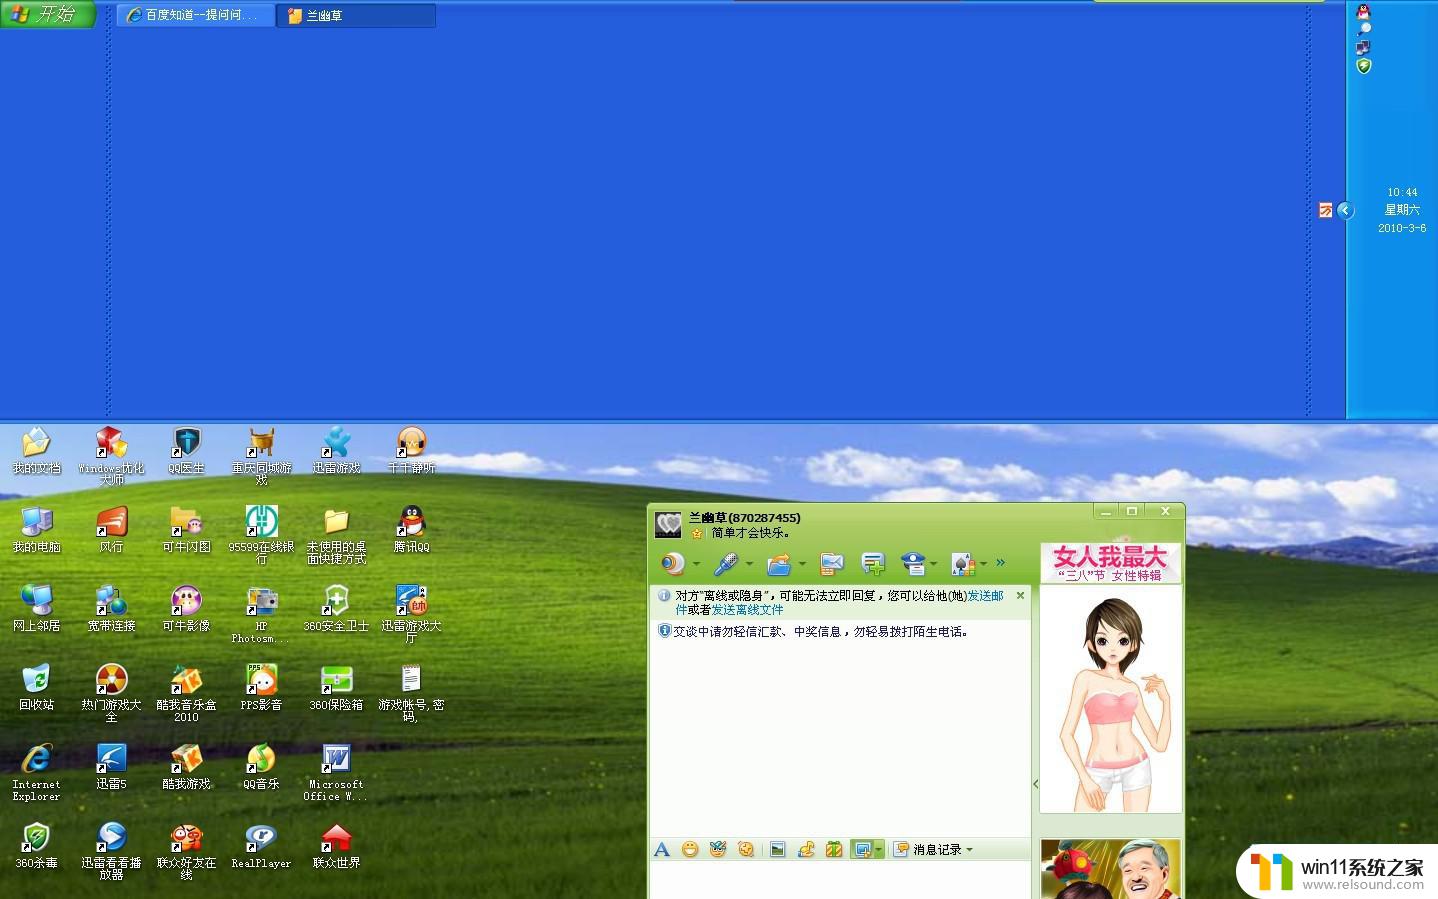Expand police hat icon dropdown arrow
Screen dimensions: 1438x899
coord(934,565)
